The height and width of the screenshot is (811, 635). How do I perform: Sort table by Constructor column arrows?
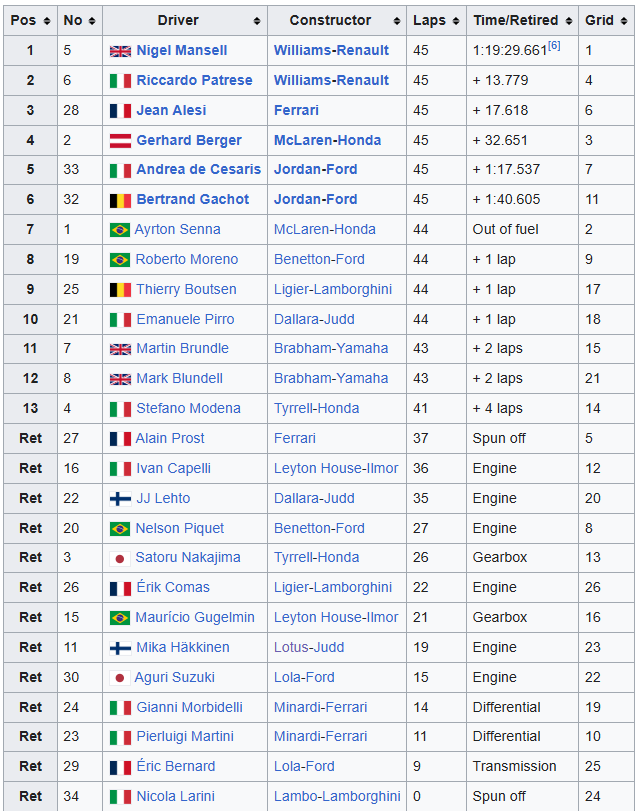pos(397,21)
